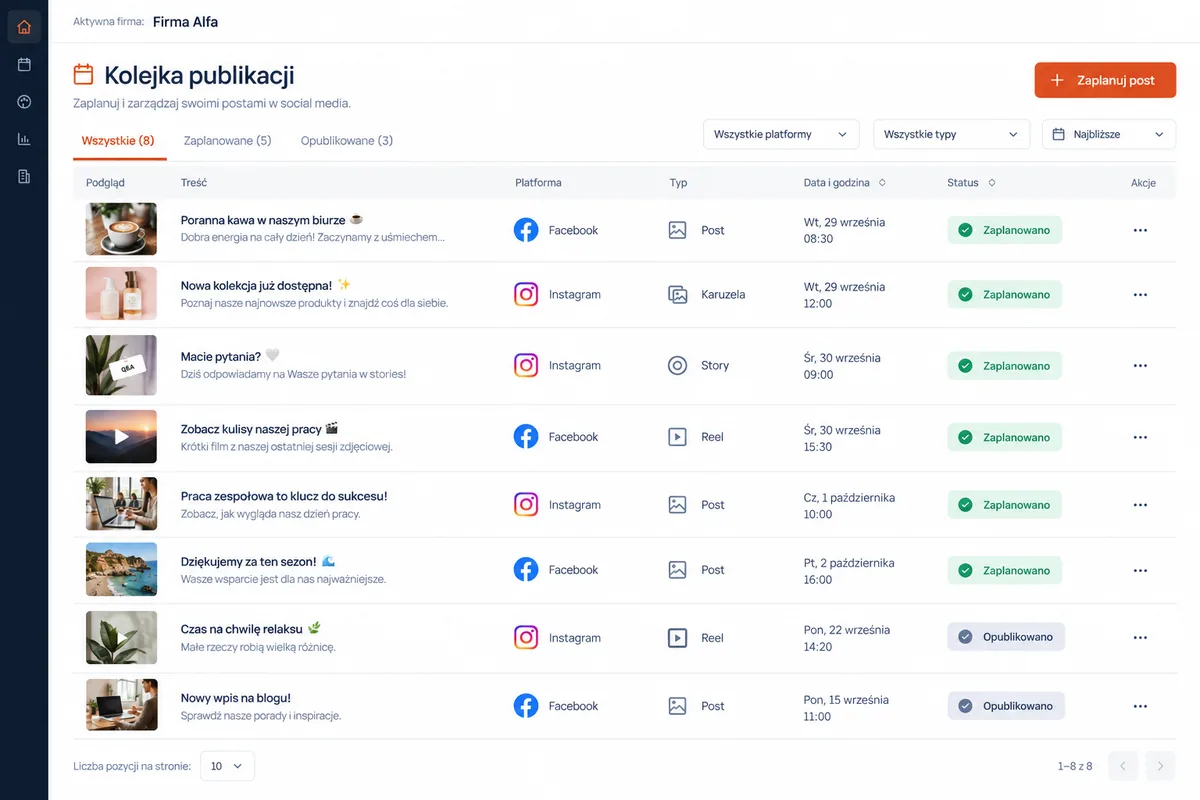Click the Zaplanuj post button
This screenshot has width=1200, height=800.
coord(1105,80)
